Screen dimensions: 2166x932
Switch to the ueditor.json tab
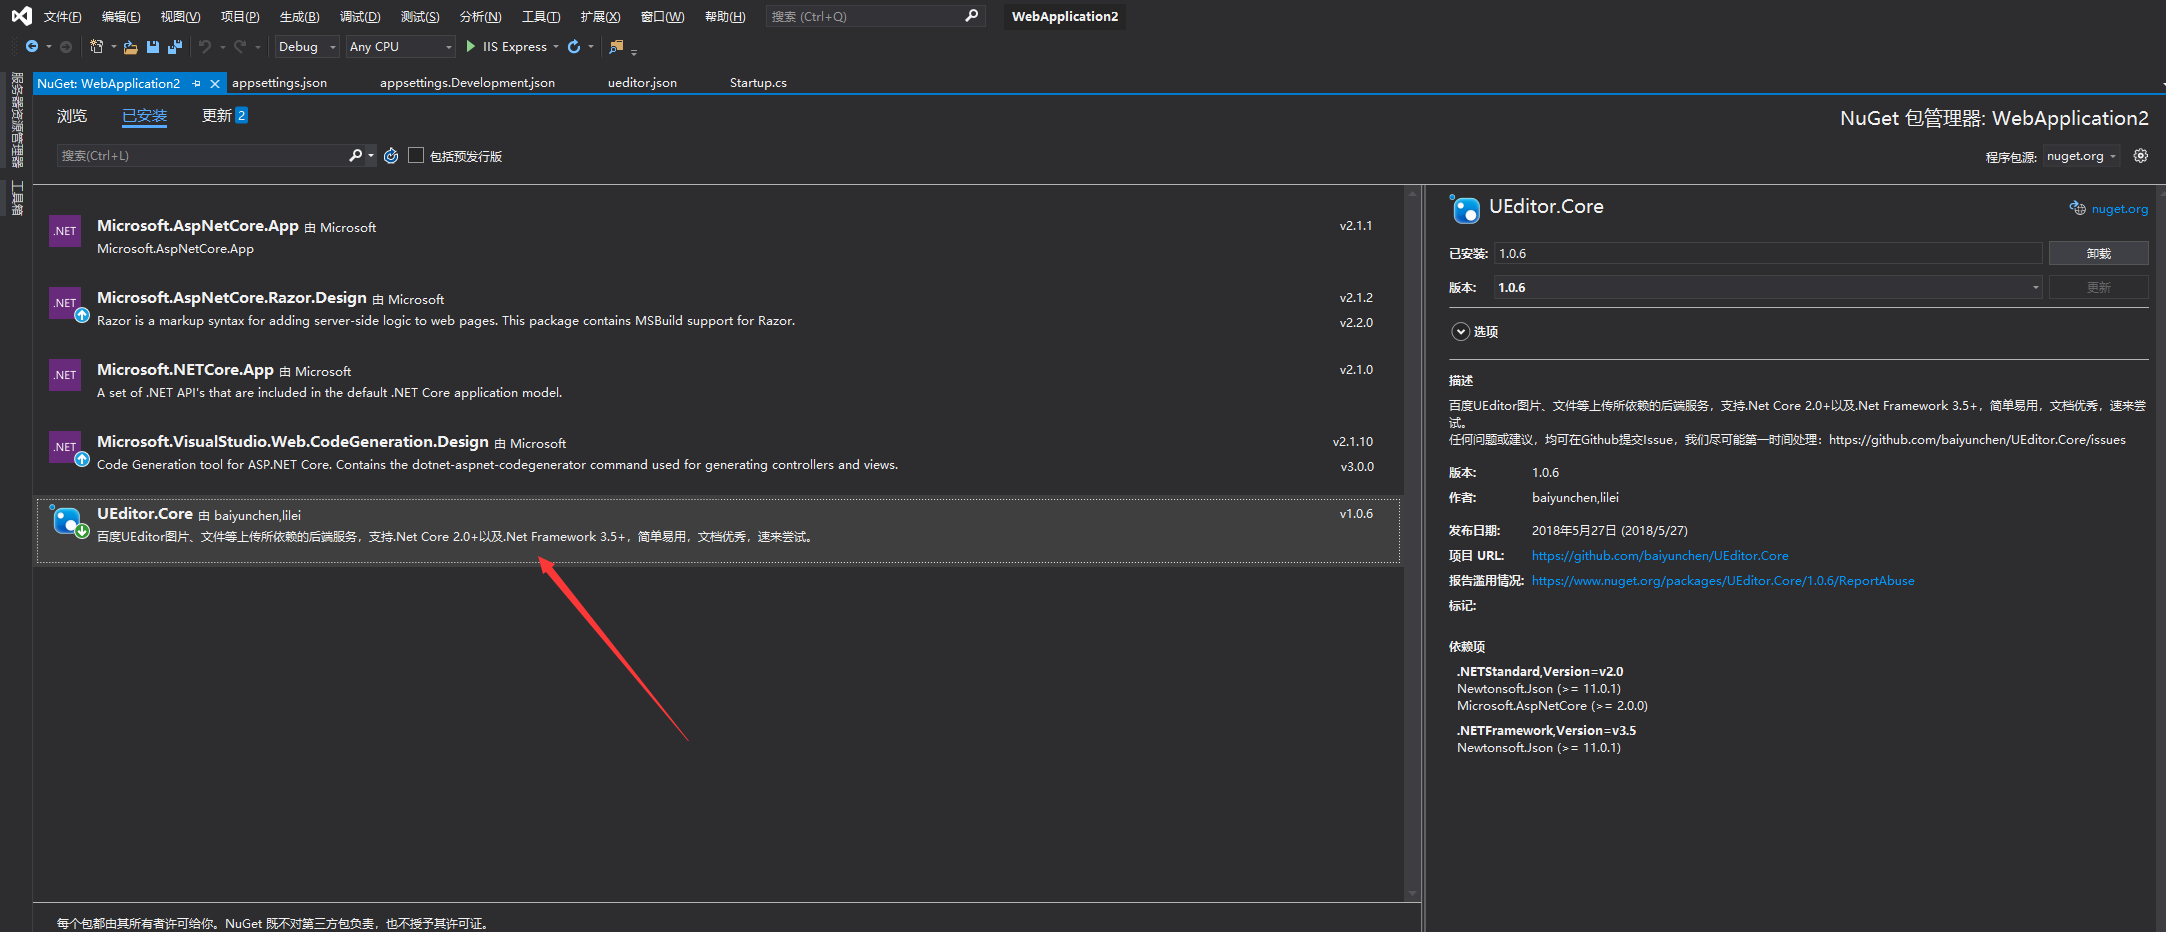pyautogui.click(x=642, y=83)
